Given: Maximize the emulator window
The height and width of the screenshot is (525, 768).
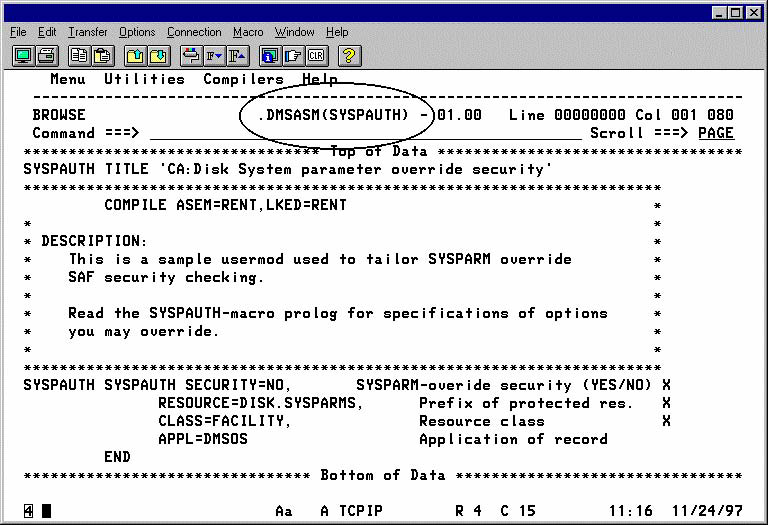Looking at the screenshot, I should click(735, 13).
